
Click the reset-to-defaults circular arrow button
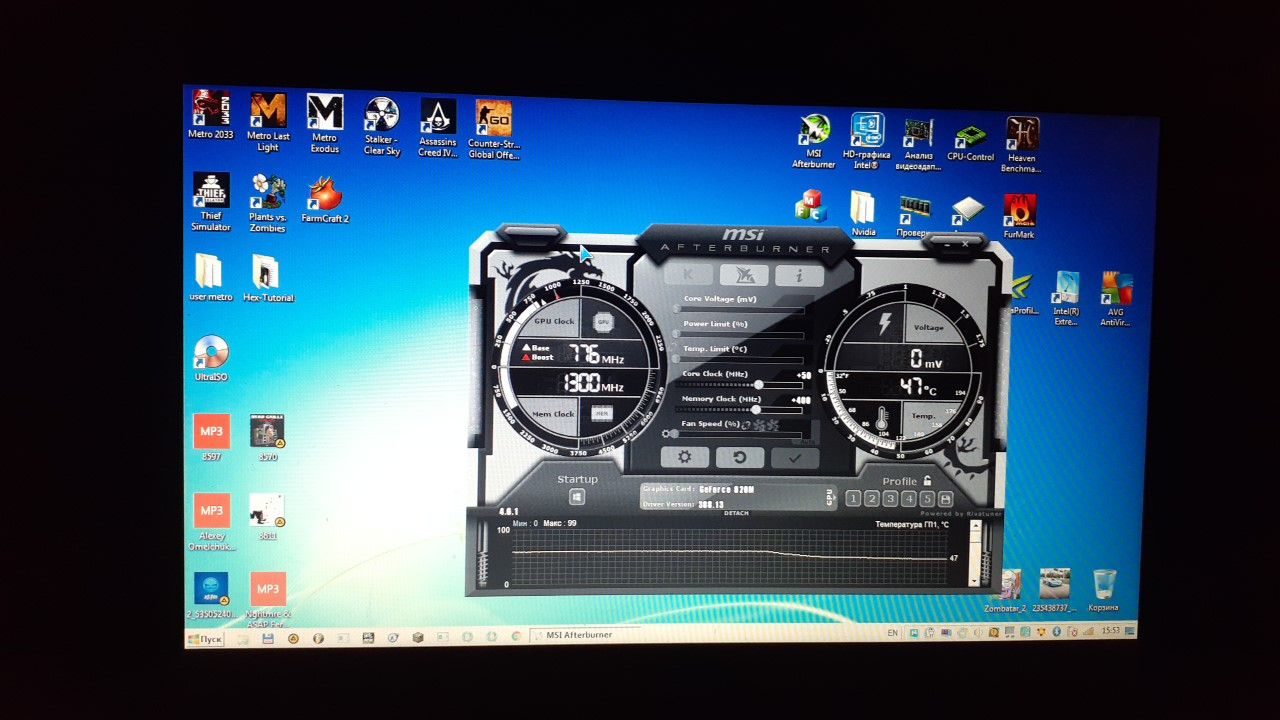coord(740,457)
